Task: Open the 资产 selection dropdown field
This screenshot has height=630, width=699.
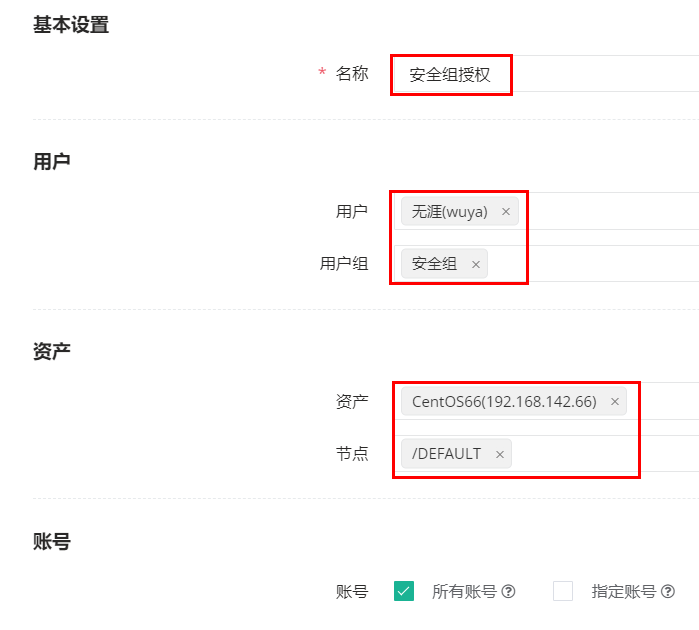Action: 546,401
